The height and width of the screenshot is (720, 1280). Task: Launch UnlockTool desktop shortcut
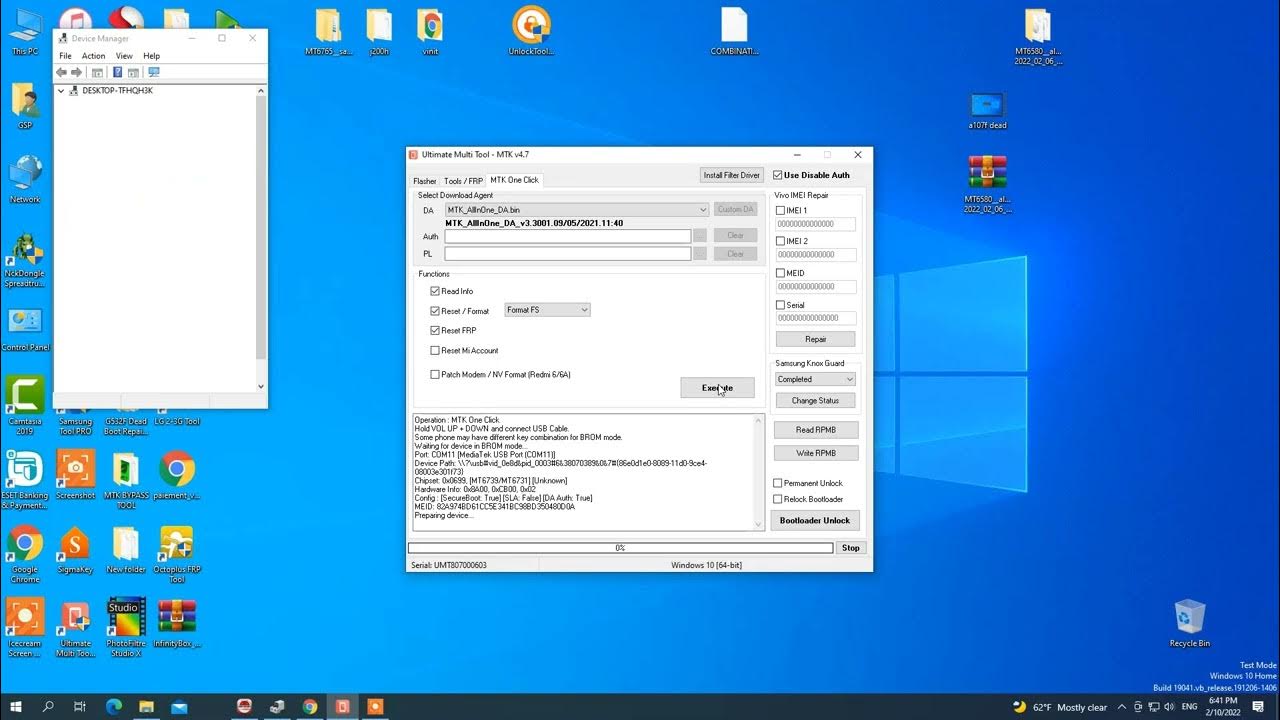tap(531, 31)
